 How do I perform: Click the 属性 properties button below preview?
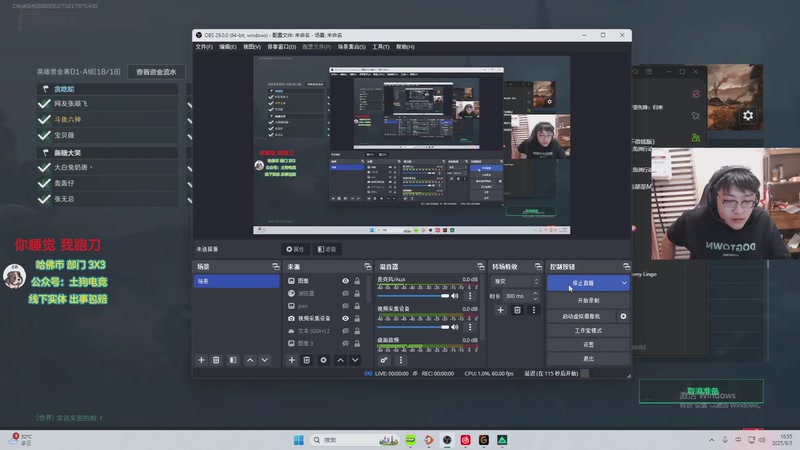[x=295, y=249]
